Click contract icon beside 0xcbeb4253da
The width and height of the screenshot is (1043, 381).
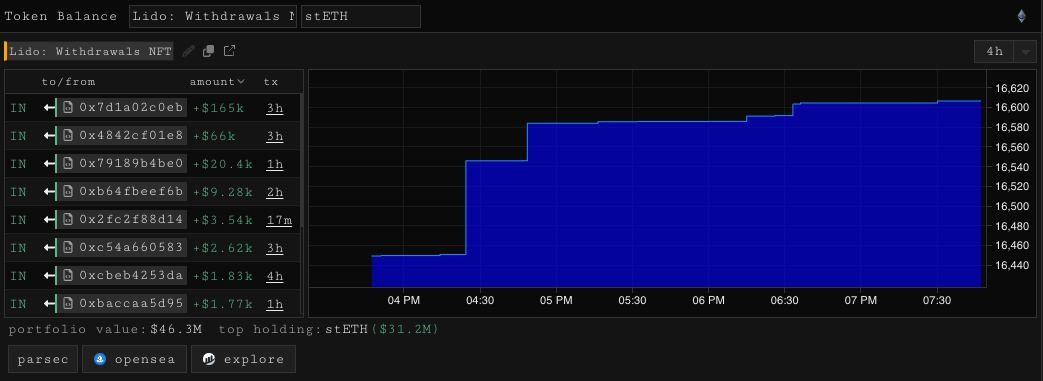(68, 275)
